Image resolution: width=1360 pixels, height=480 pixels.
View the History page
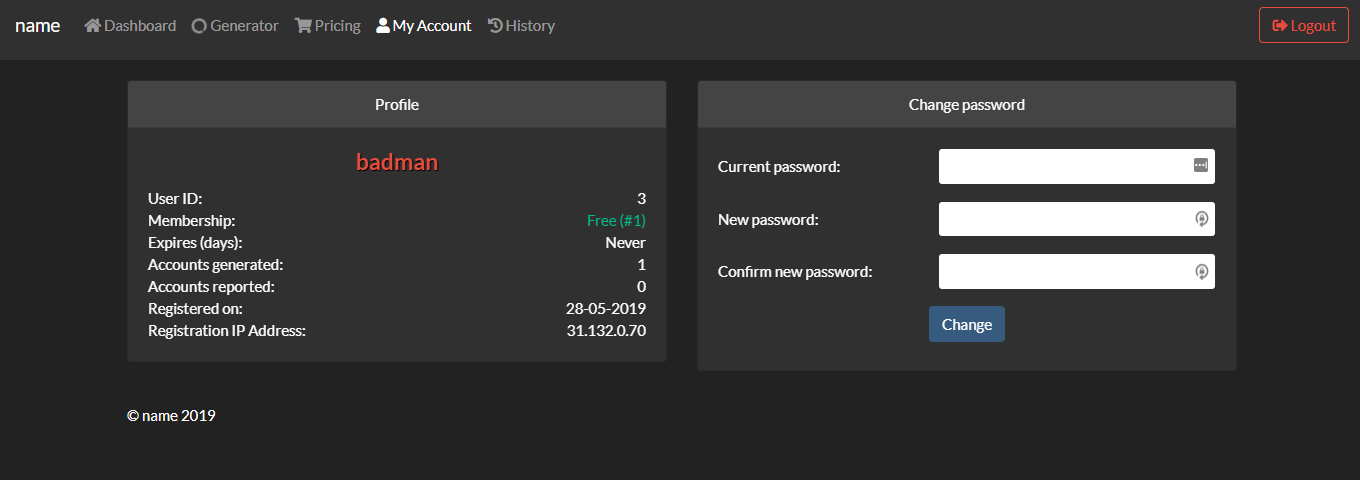521,26
